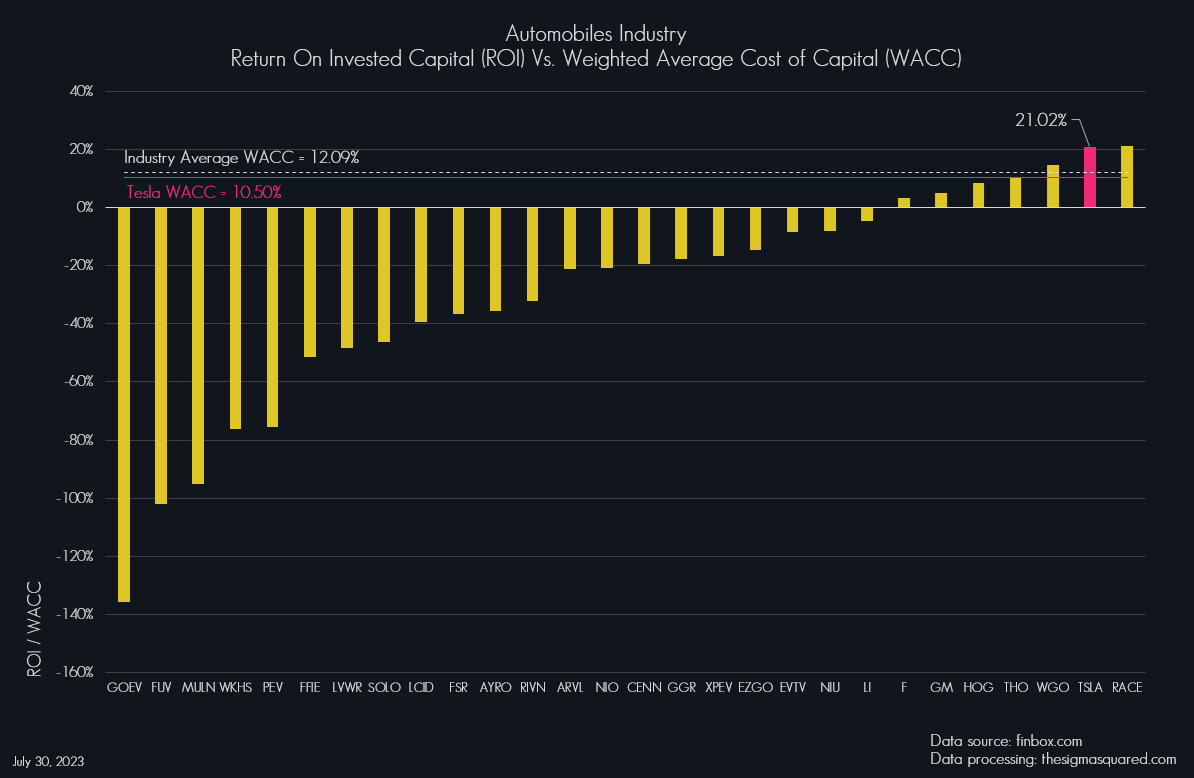Click the ROI / WACC y-axis title

coord(33,629)
